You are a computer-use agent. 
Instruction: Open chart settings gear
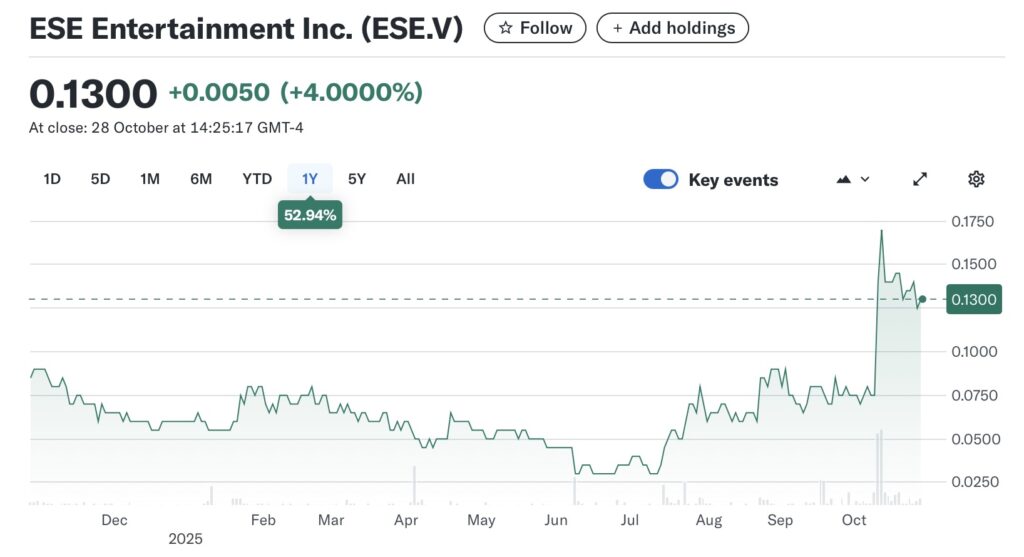(976, 179)
